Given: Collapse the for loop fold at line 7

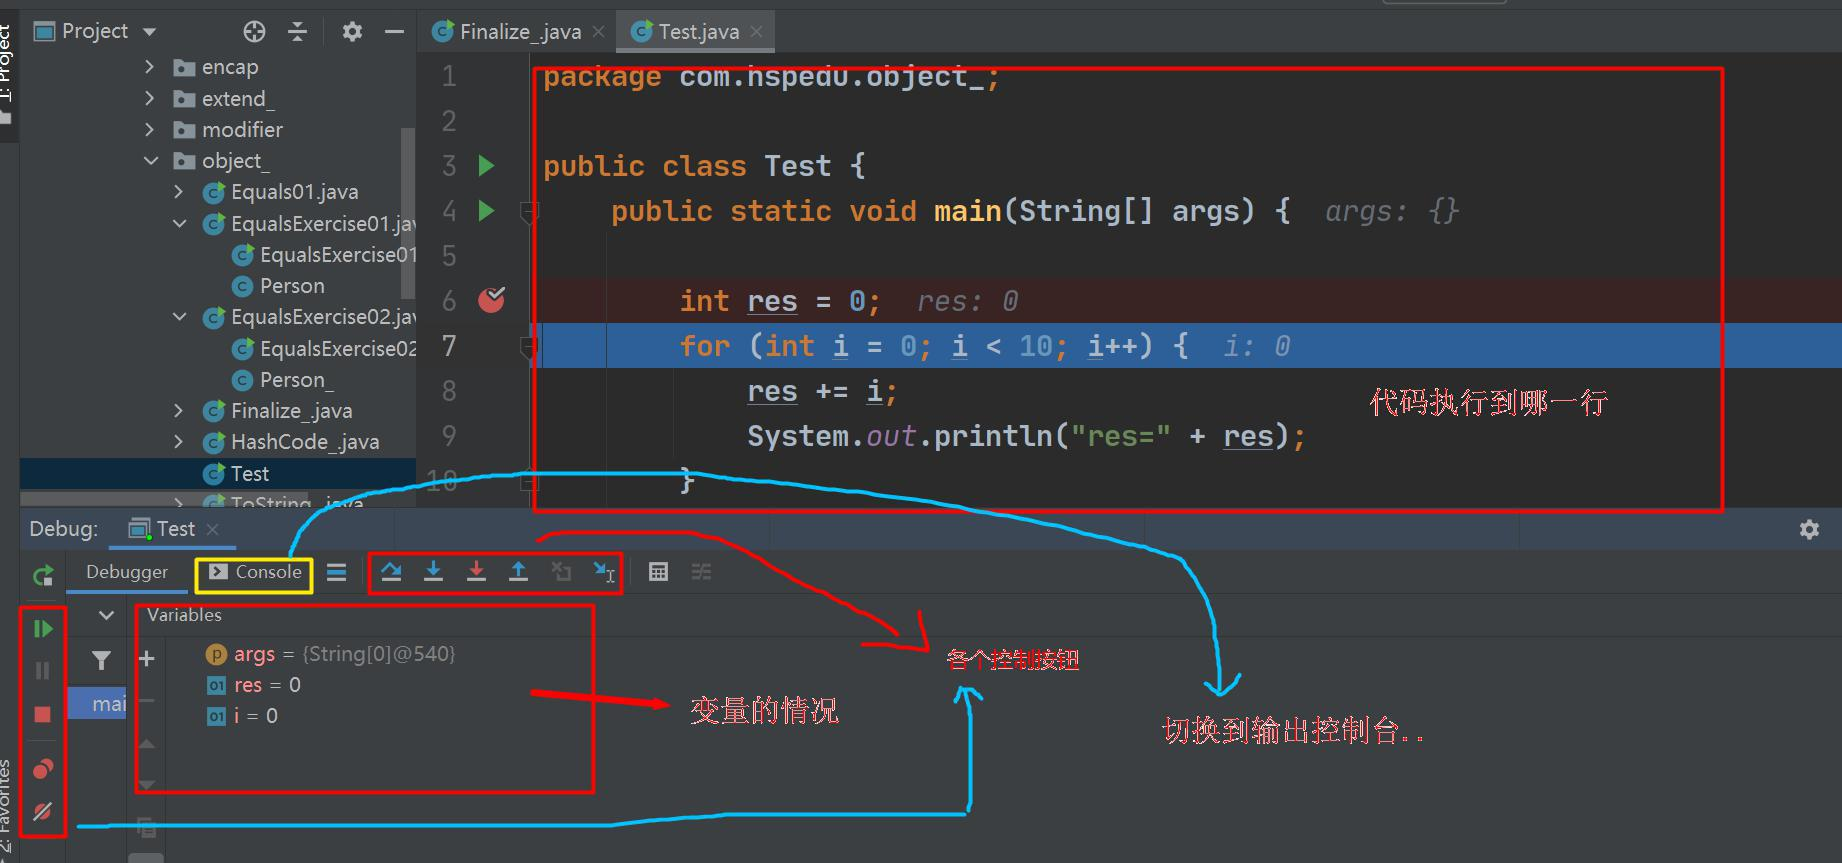Looking at the screenshot, I should pos(529,346).
